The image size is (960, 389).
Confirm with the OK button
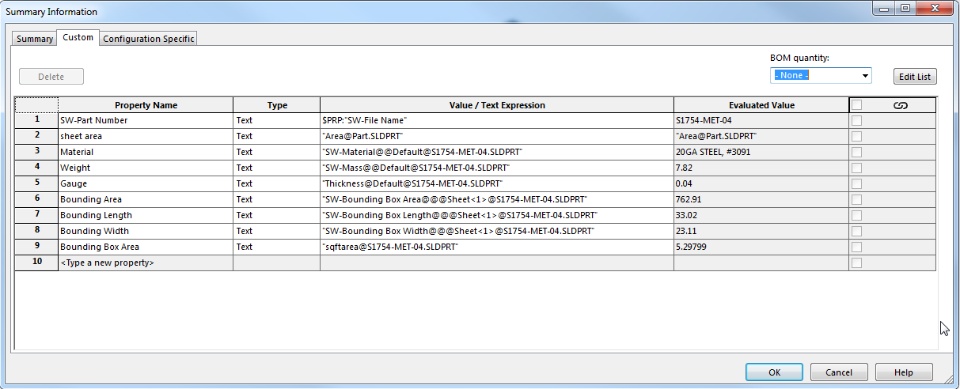pyautogui.click(x=774, y=372)
